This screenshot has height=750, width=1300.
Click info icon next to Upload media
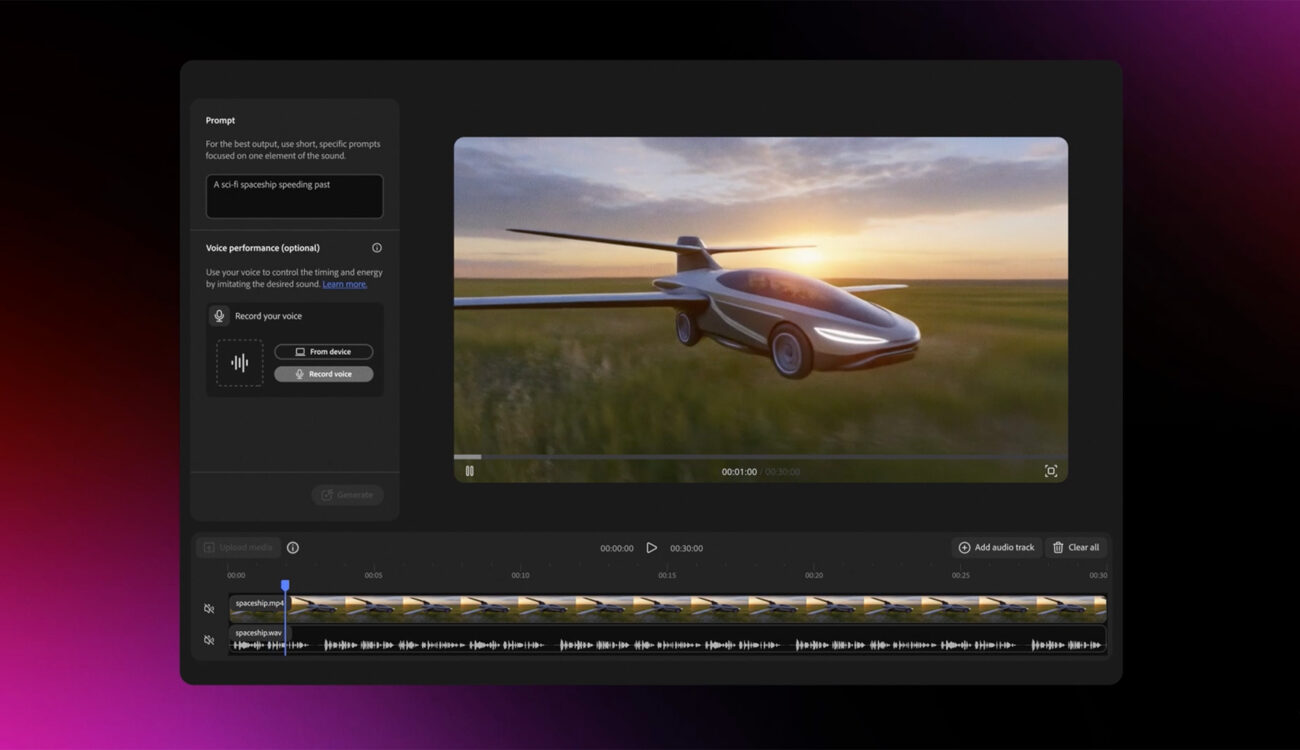tap(293, 547)
